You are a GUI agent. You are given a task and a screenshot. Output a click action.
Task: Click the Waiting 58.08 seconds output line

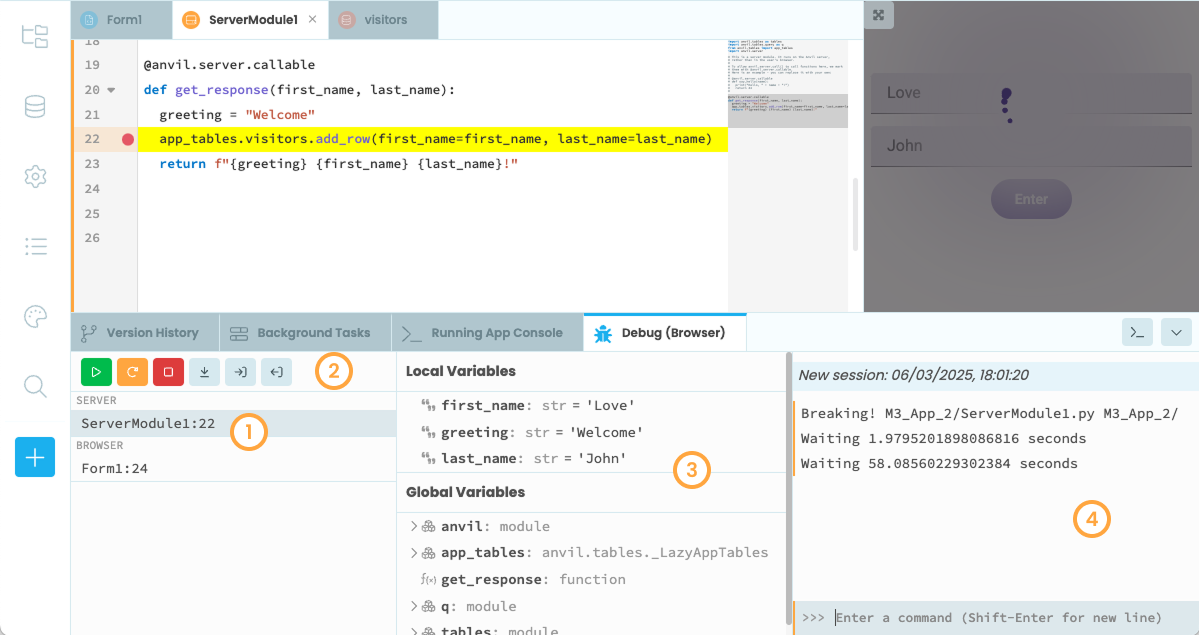pos(939,464)
